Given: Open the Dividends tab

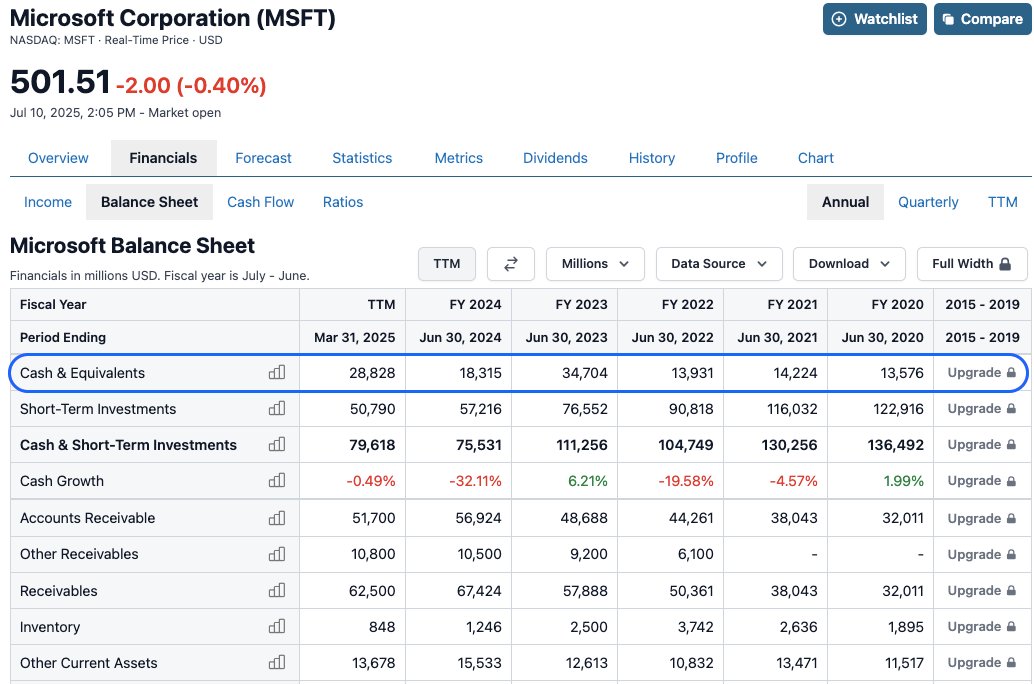Looking at the screenshot, I should click(x=555, y=158).
